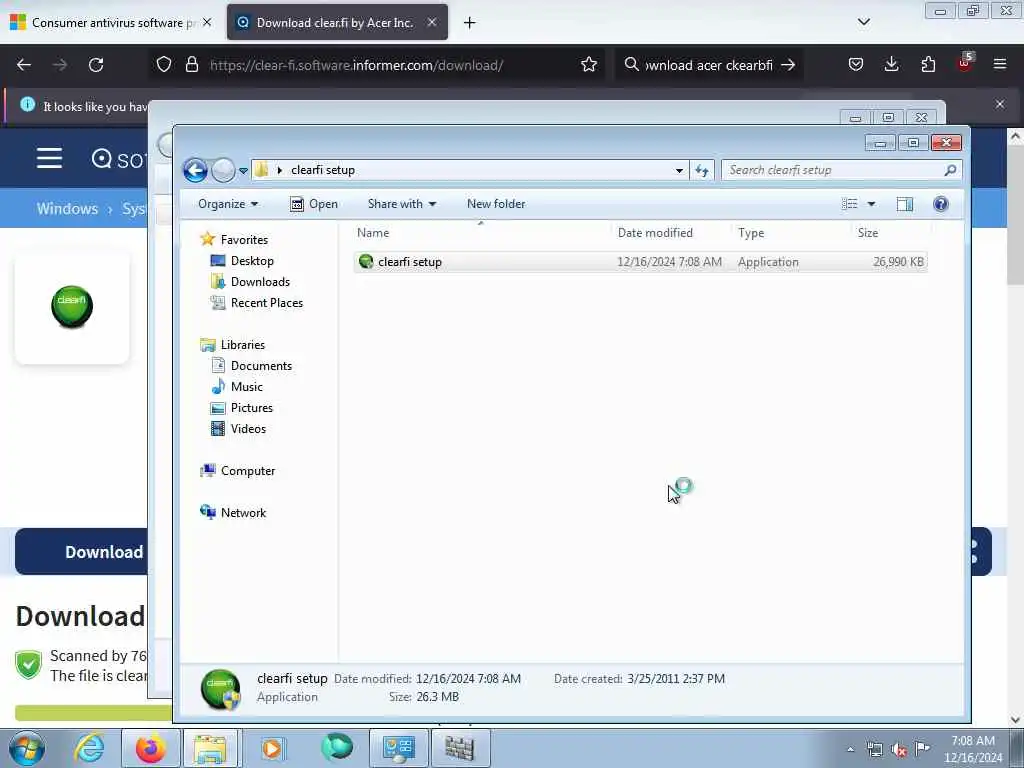This screenshot has width=1024, height=768.
Task: Switch to the Consumer antivirus software tab
Action: point(111,23)
